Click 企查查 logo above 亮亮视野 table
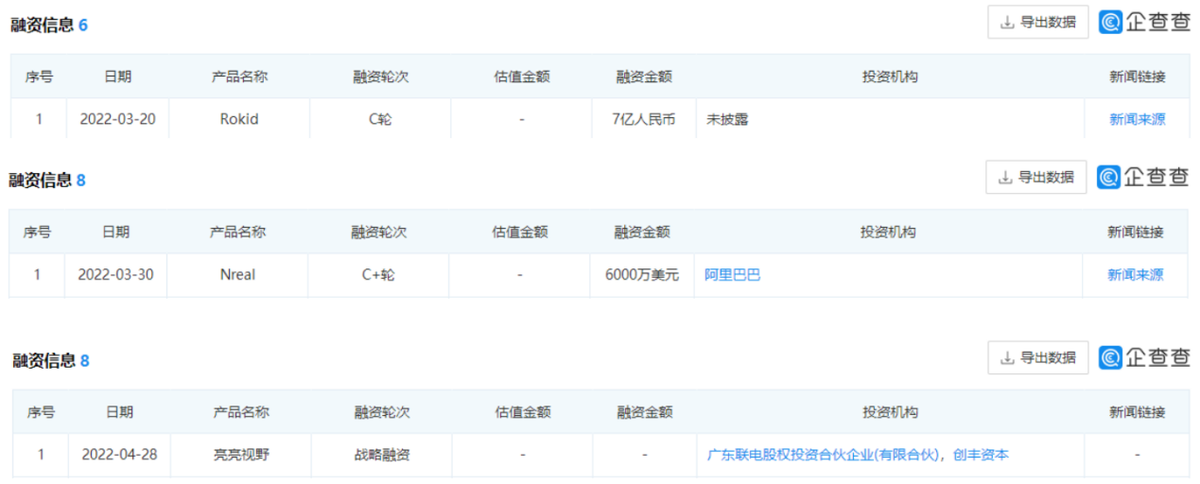1200x484 pixels. point(1144,357)
